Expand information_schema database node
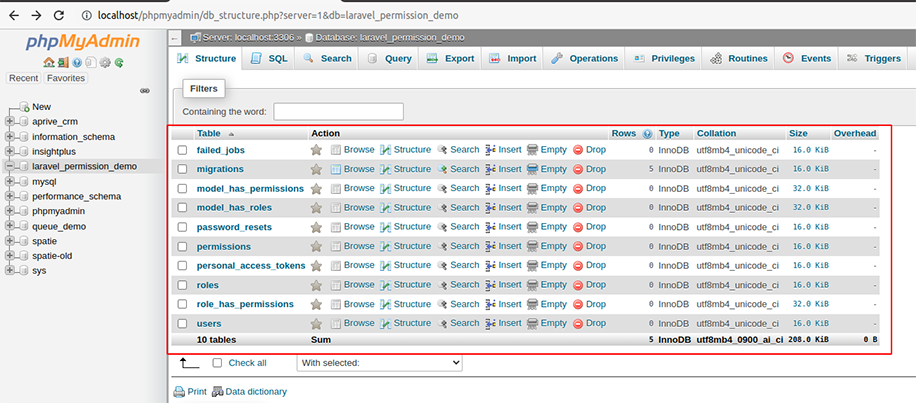916x403 pixels. pos(9,137)
